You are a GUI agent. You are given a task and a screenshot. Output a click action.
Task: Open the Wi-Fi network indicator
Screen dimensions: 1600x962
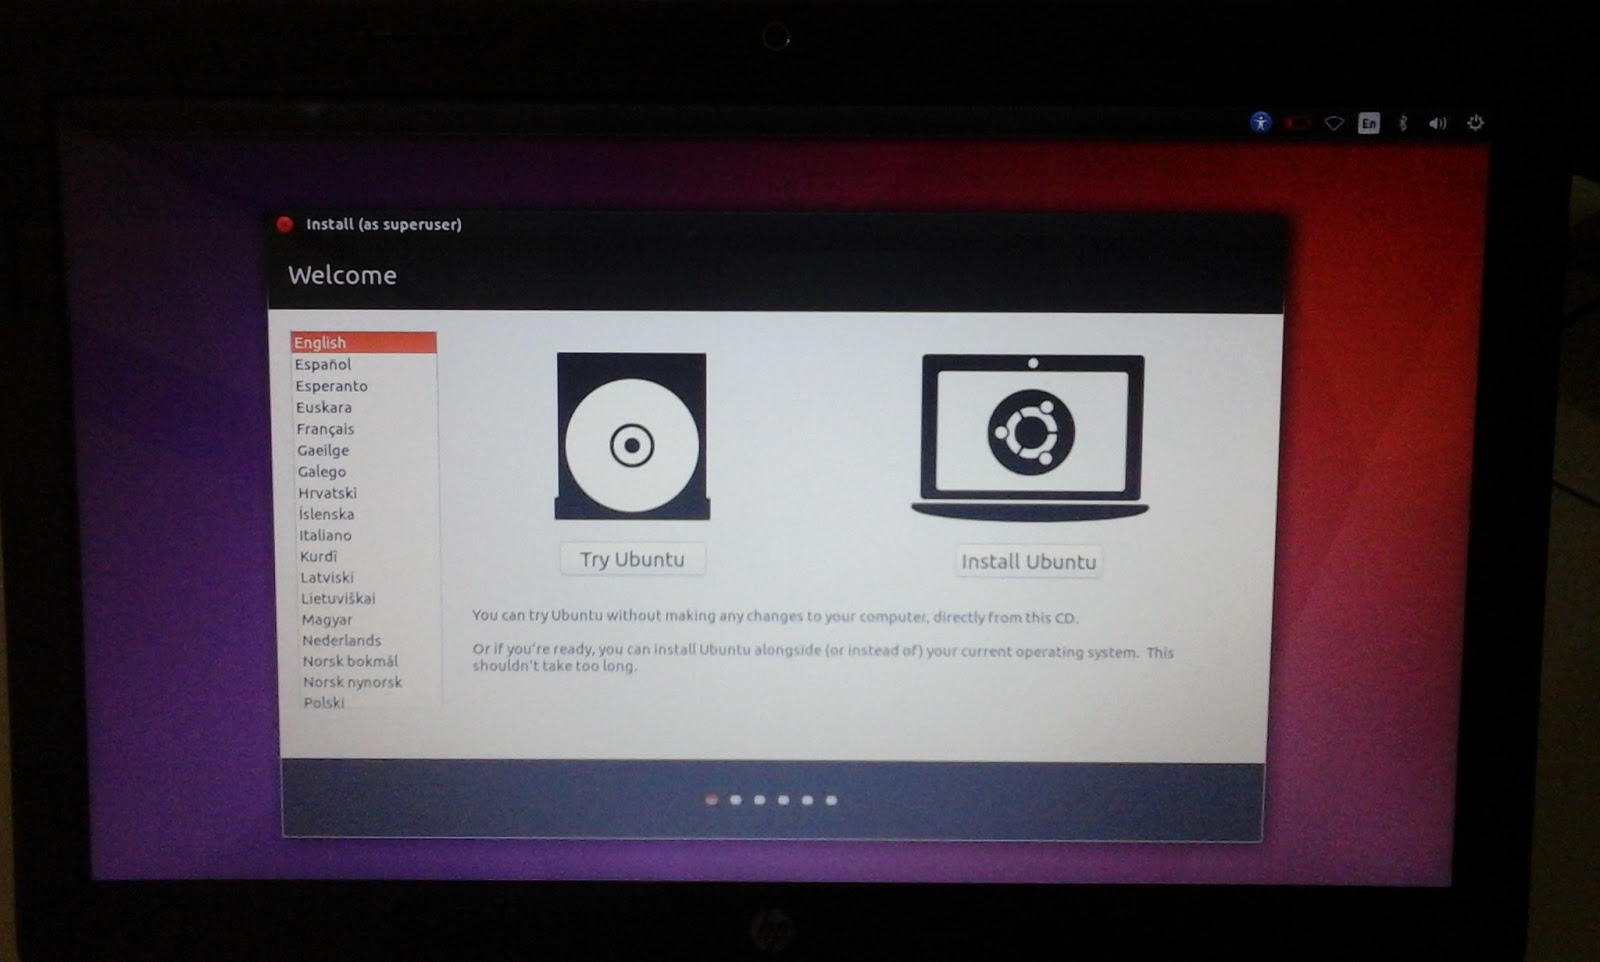1334,122
